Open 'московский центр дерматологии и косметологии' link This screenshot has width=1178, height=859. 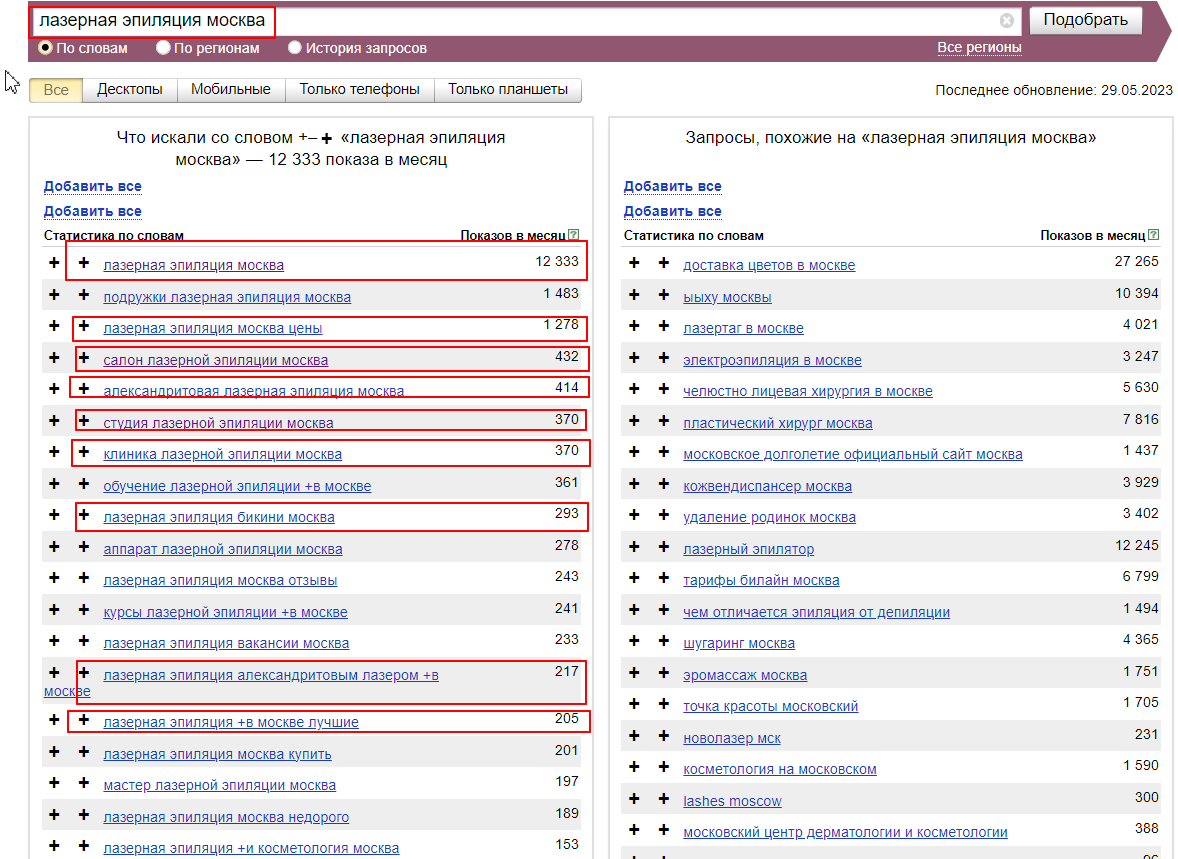coord(845,832)
